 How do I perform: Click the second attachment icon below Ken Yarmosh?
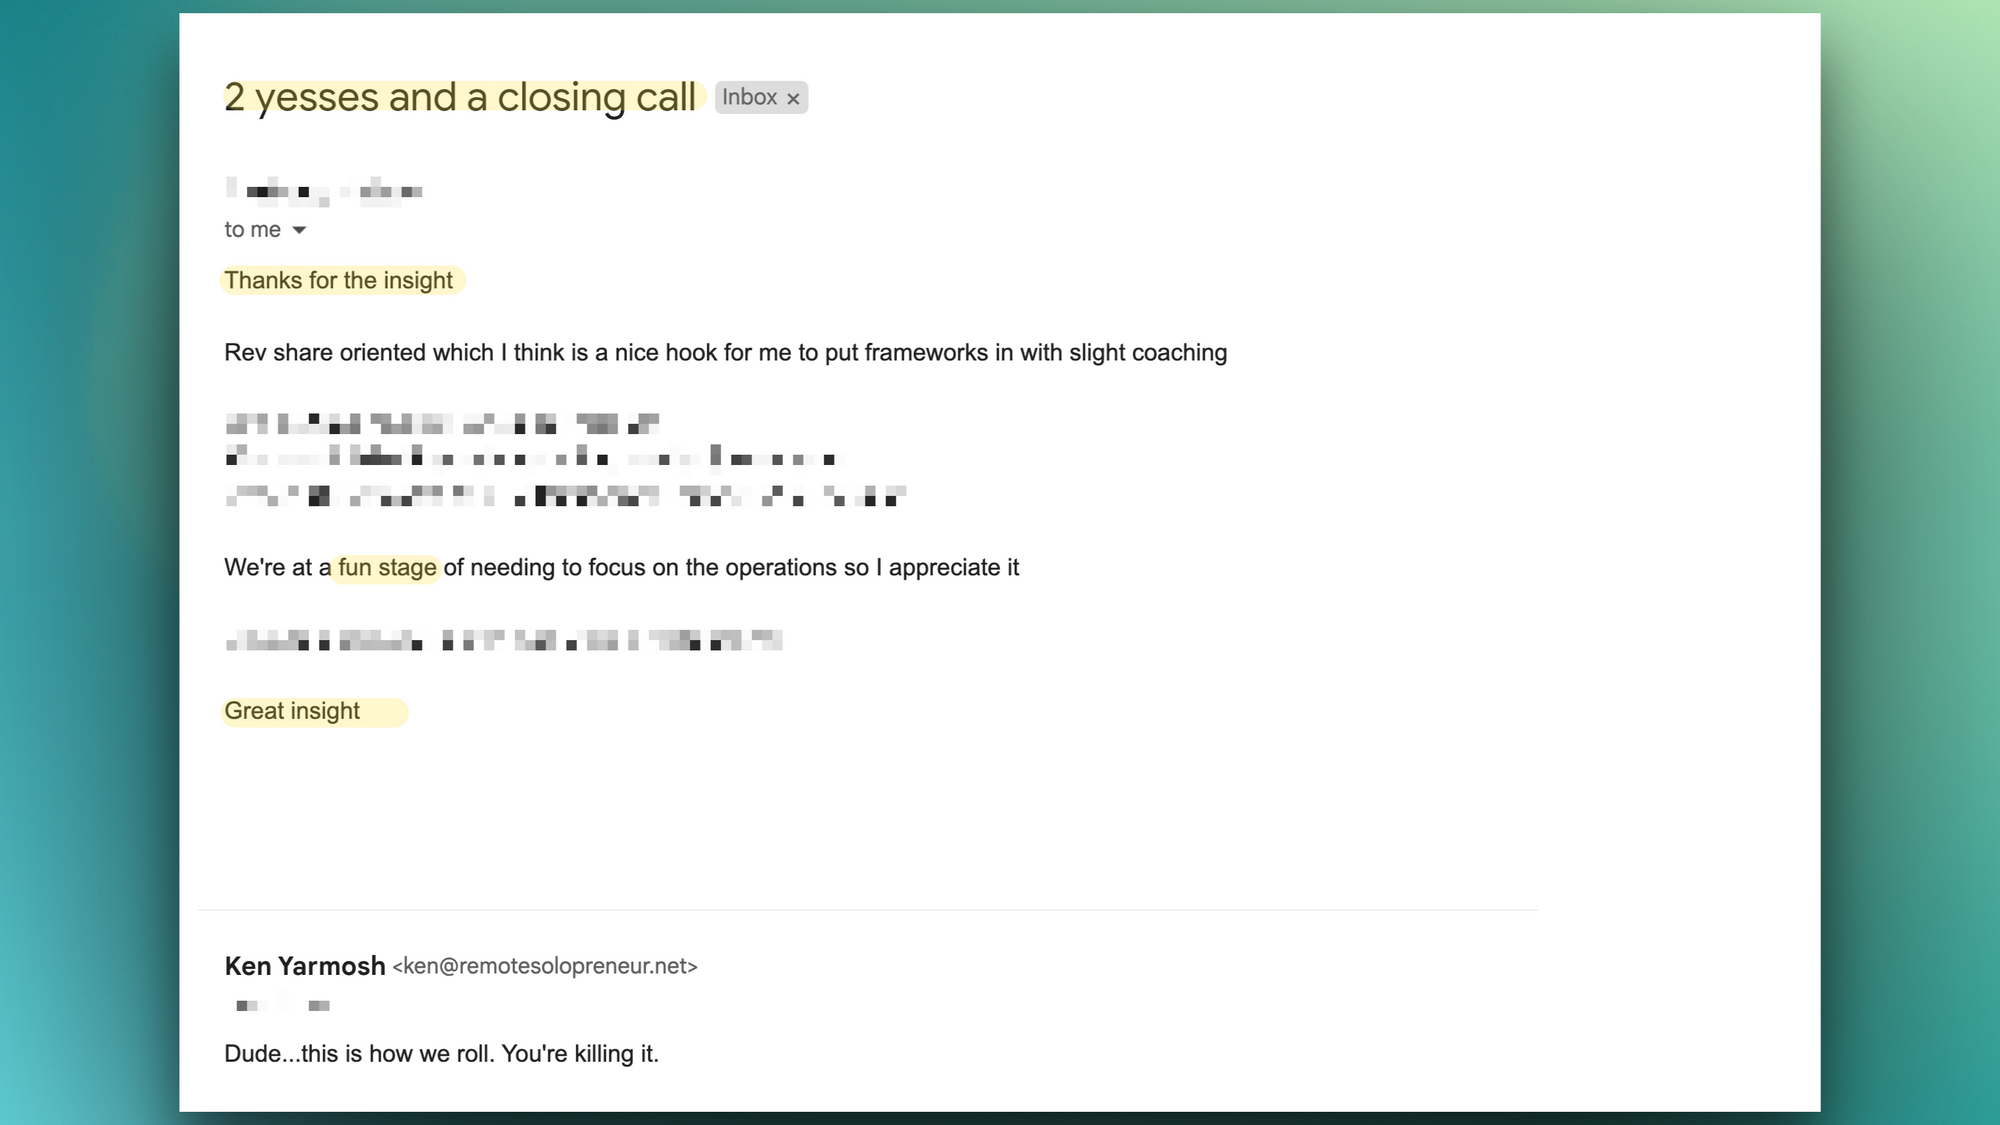(x=317, y=1004)
